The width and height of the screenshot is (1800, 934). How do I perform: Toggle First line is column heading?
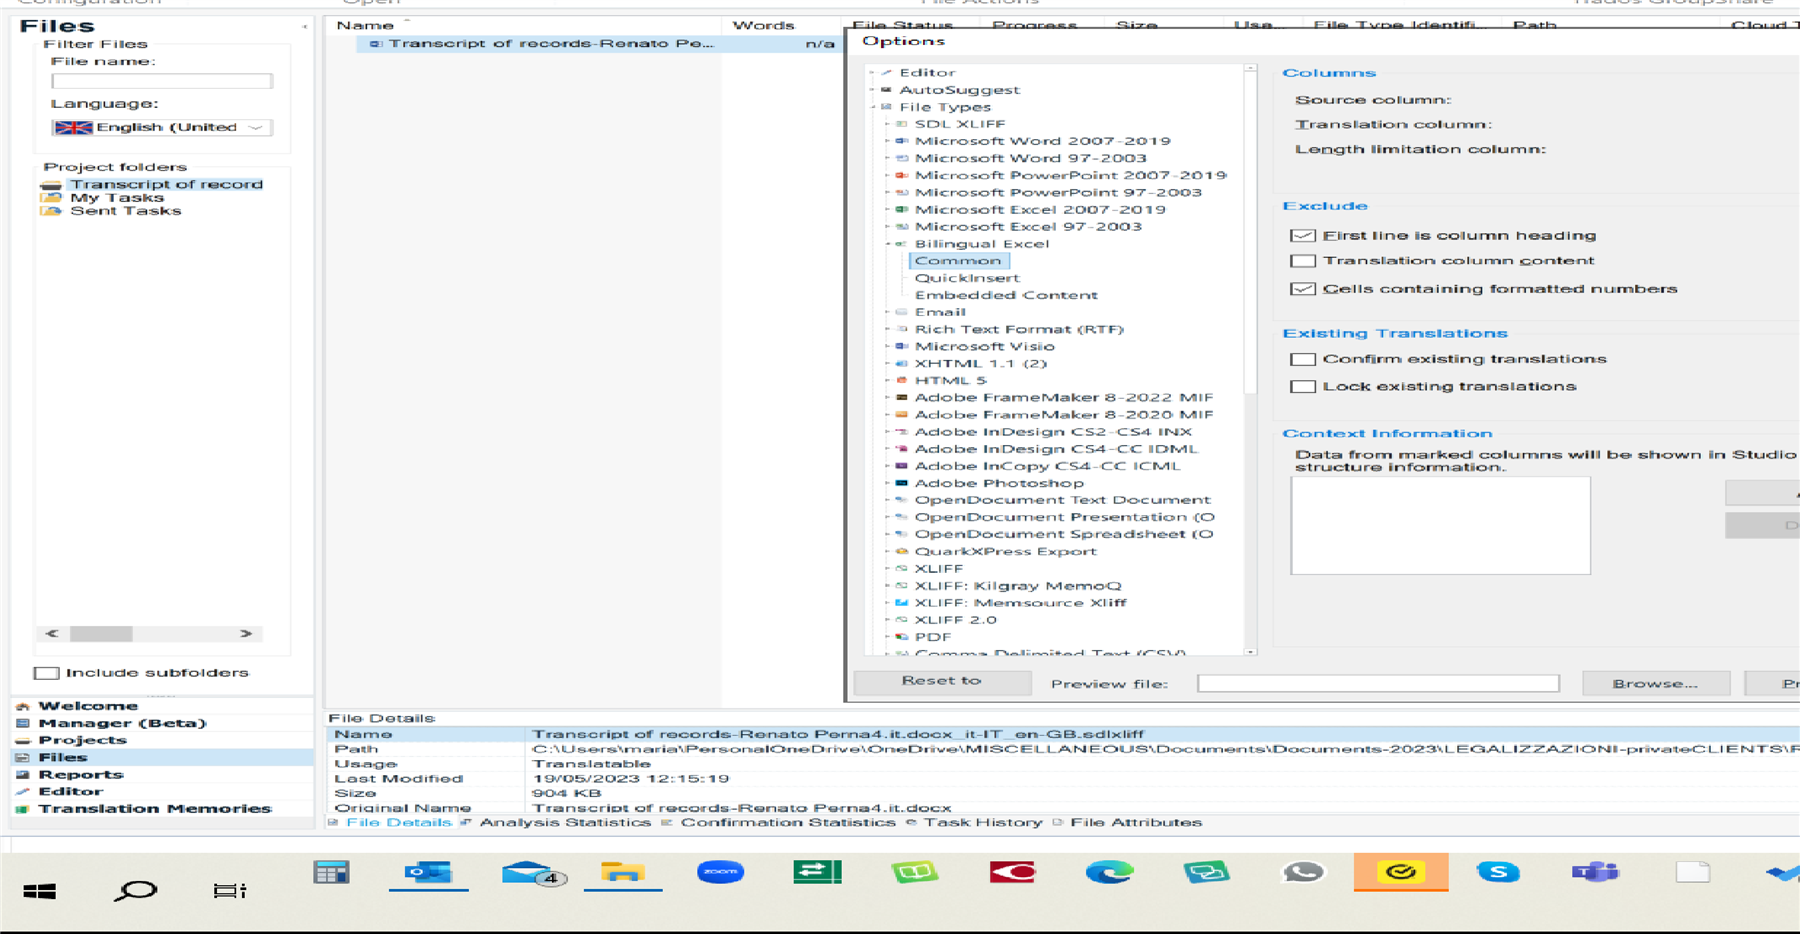coord(1302,235)
